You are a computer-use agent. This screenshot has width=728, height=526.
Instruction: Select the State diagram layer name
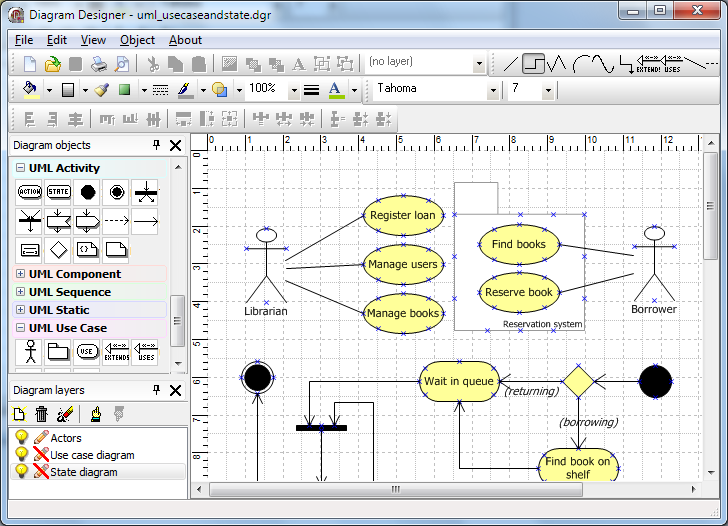click(x=84, y=472)
